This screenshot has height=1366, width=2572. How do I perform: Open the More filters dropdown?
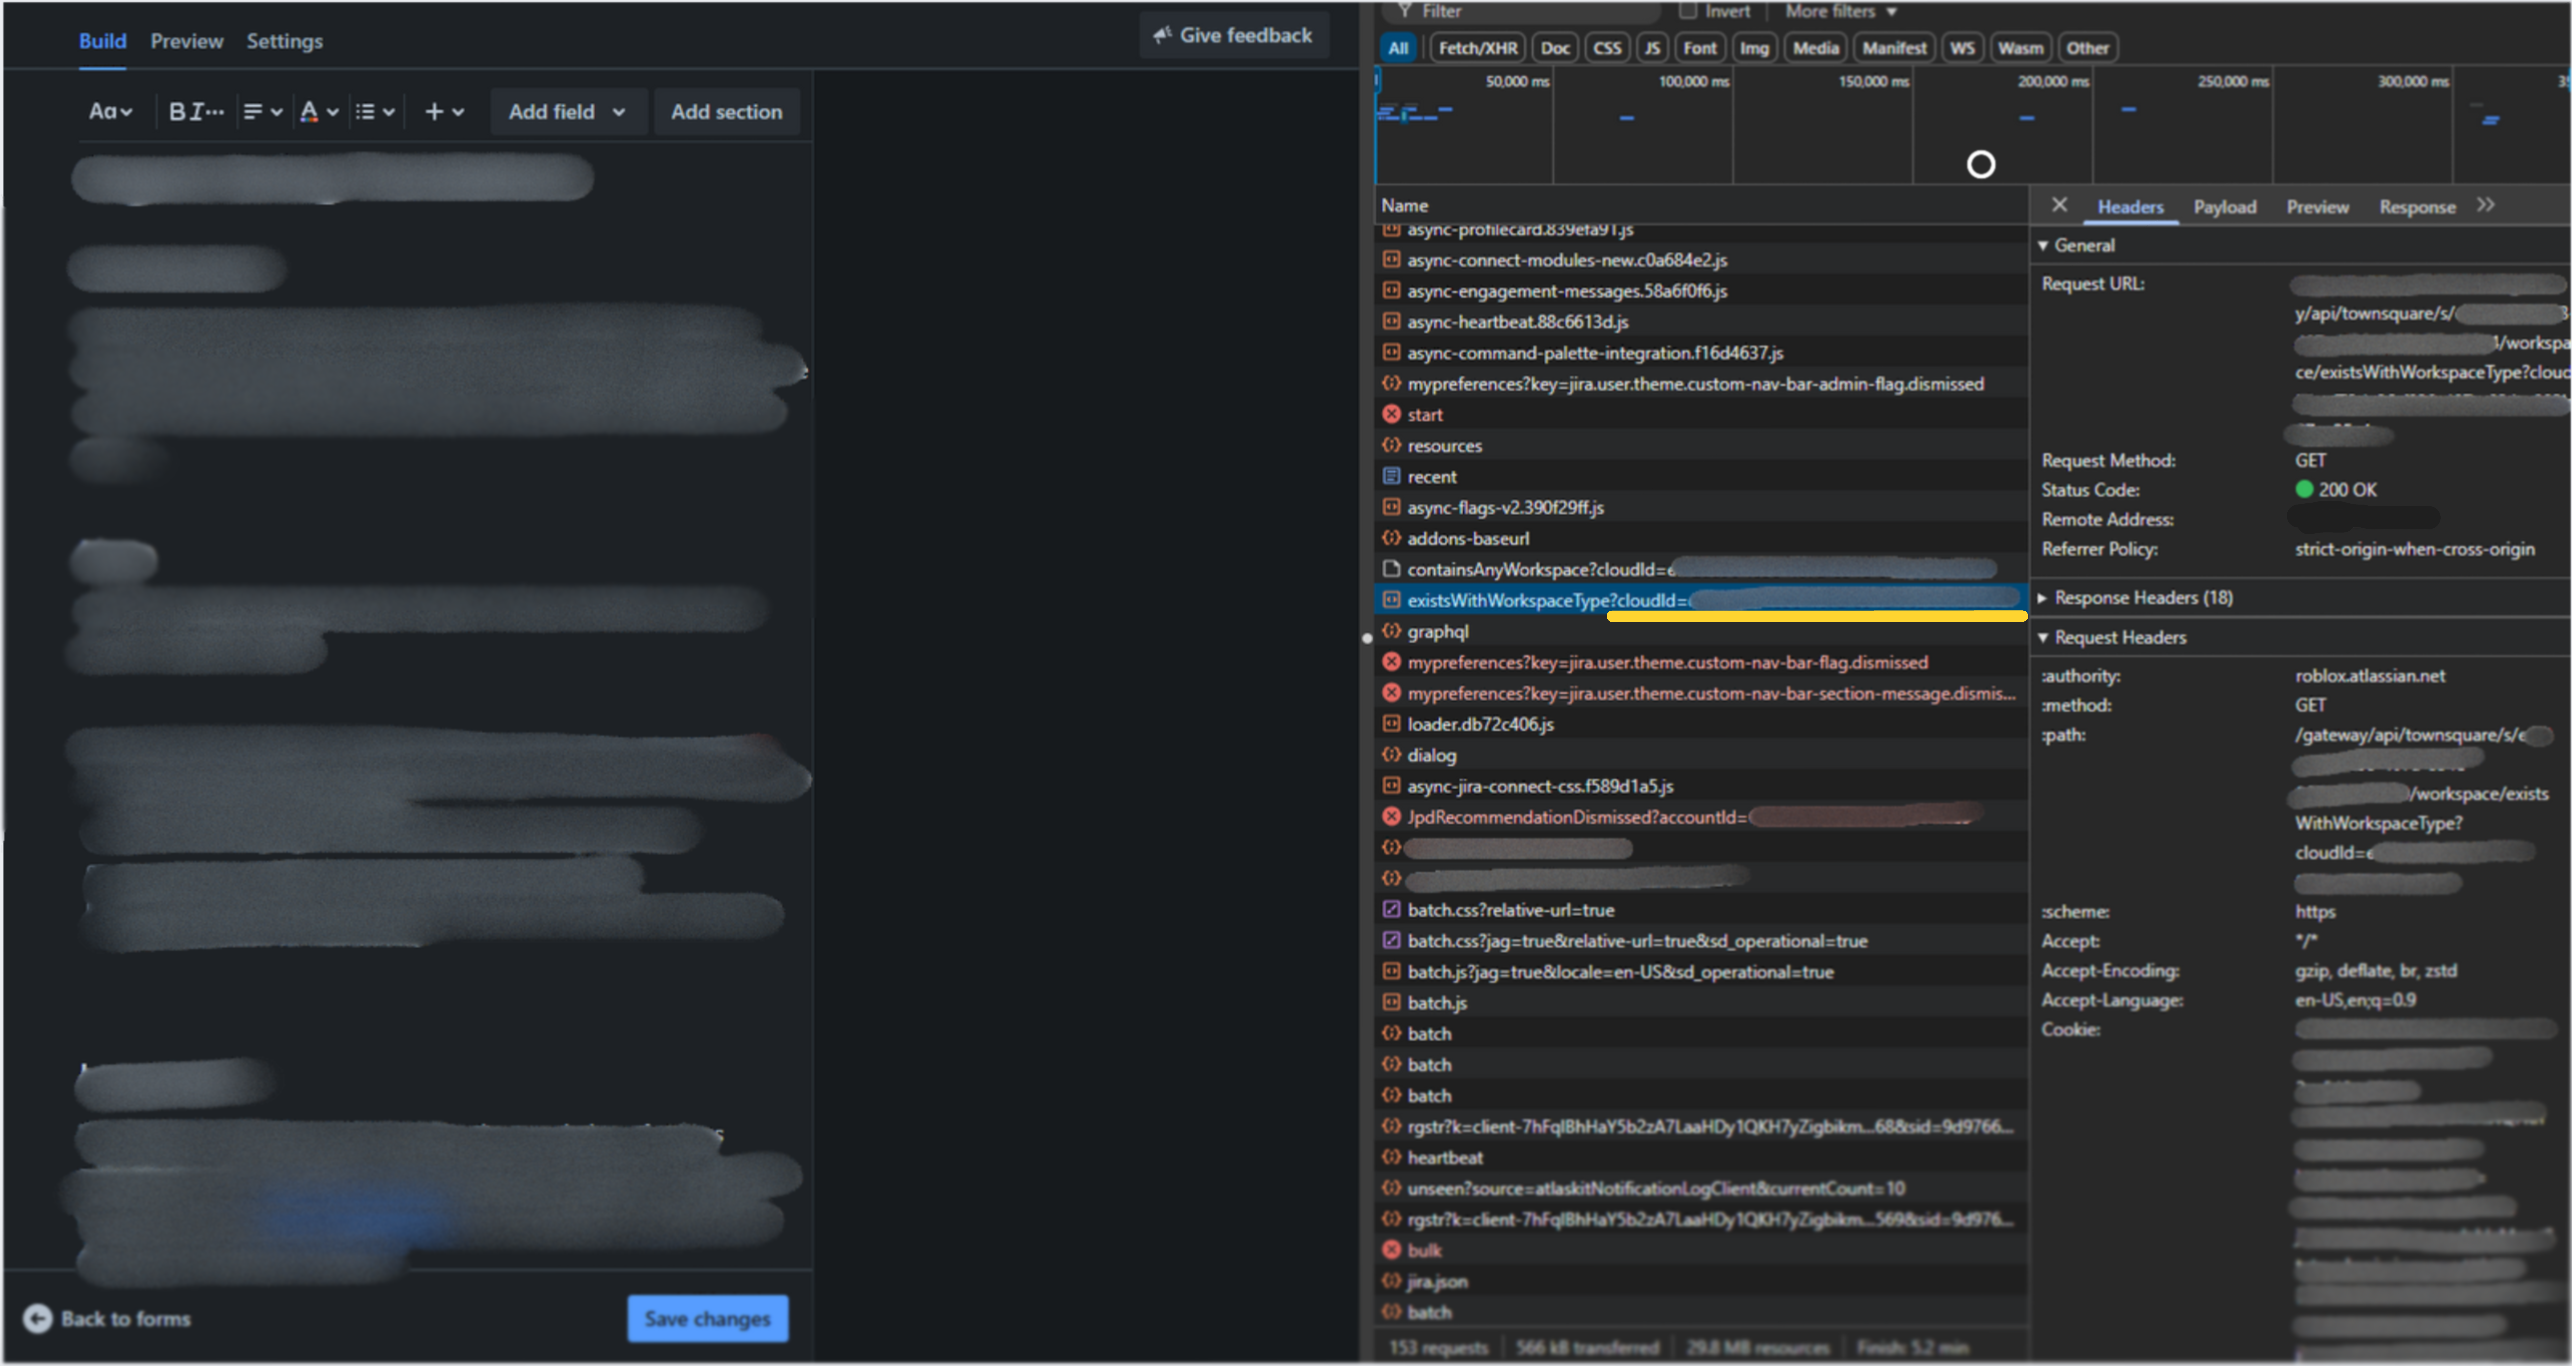pos(1838,11)
